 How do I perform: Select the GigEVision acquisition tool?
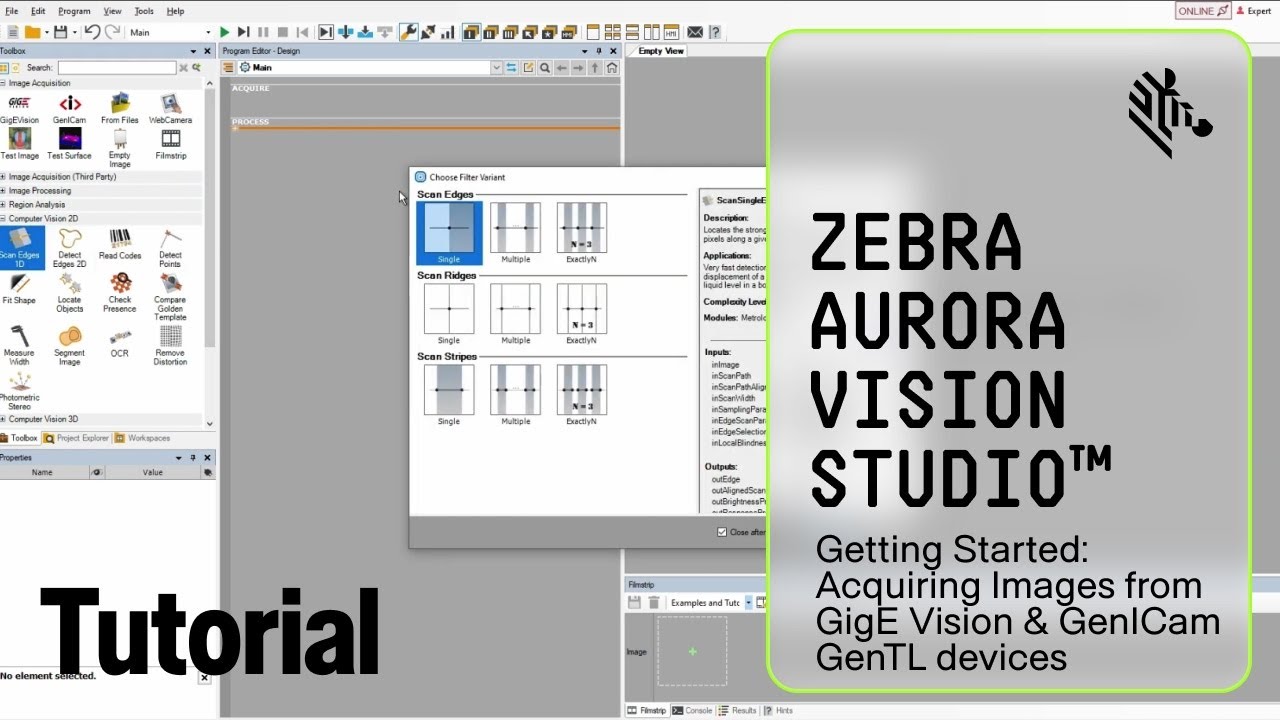click(19, 108)
